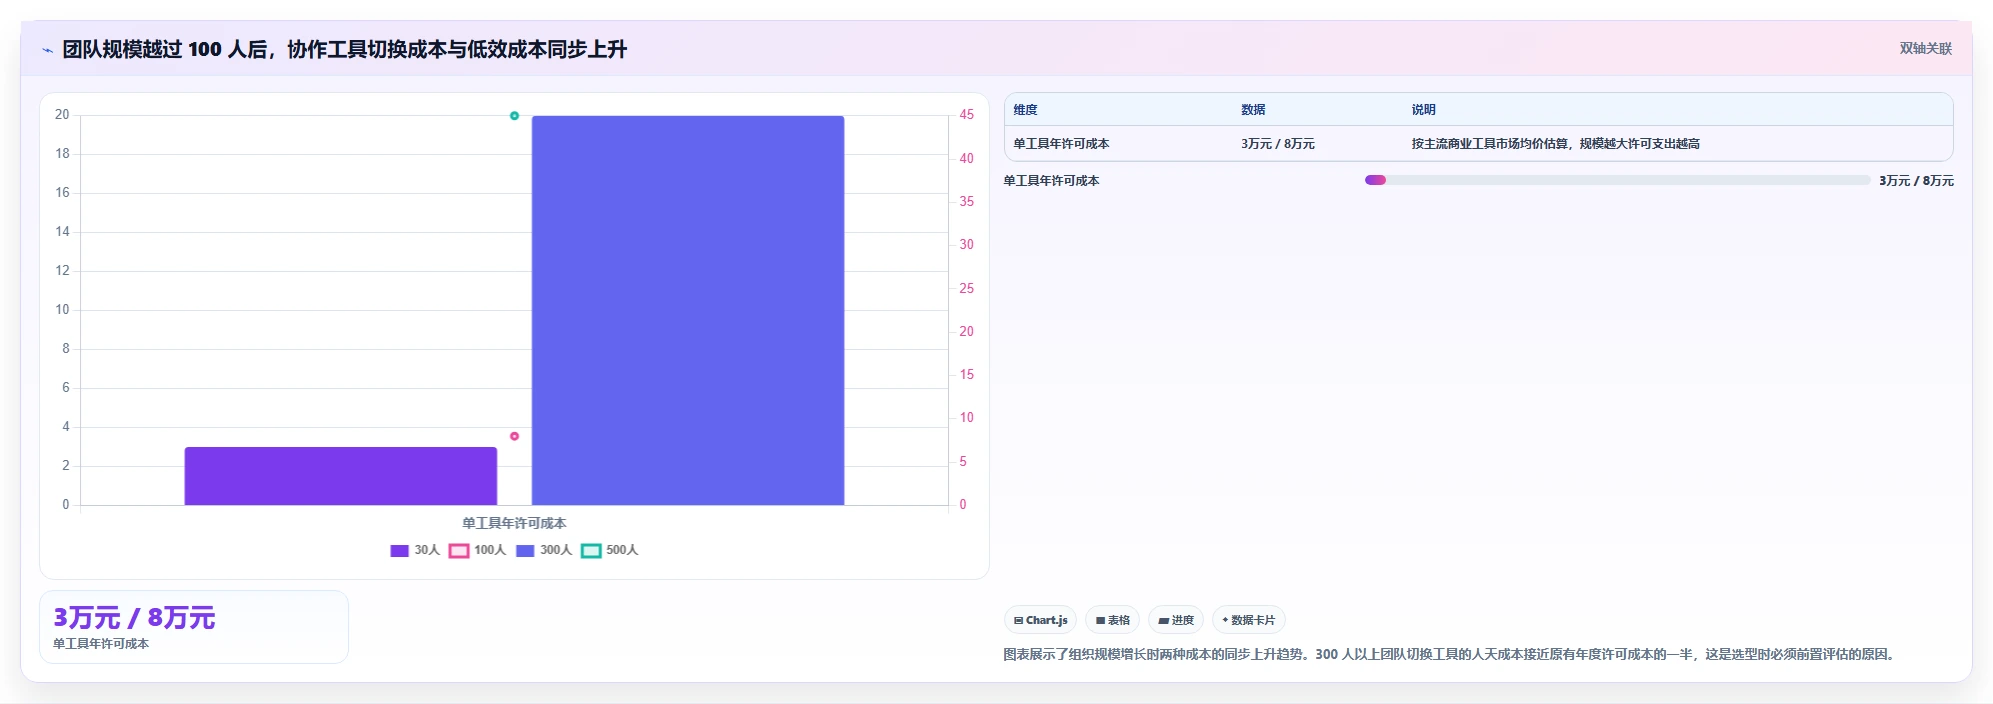Click the tall blue 300人 bar
This screenshot has width=1993, height=704.
(688, 310)
